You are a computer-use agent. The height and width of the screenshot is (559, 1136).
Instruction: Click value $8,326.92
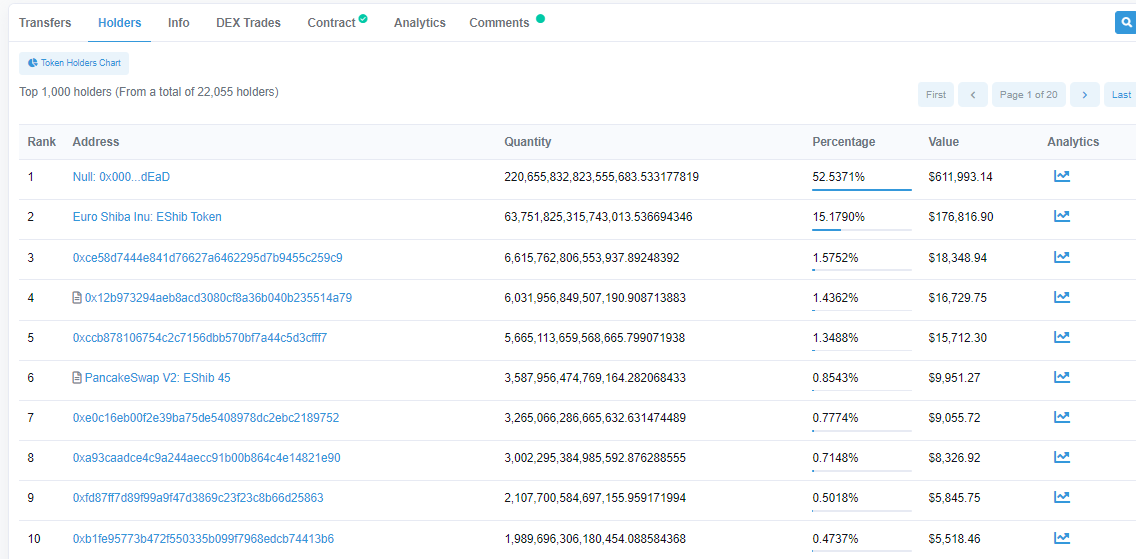[x=954, y=458]
